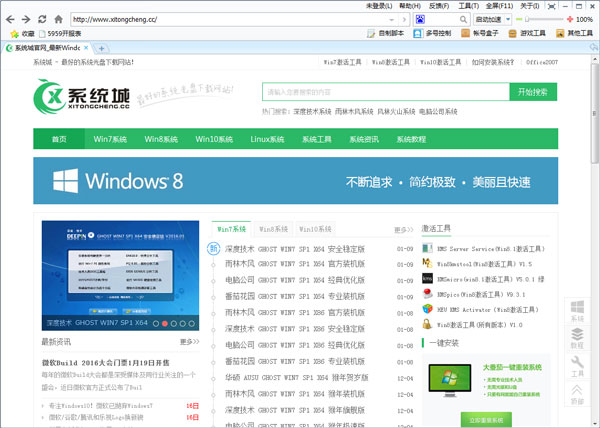The width and height of the screenshot is (600, 428).
Task: Click the Win8激活工具 padlock icon
Action: pos(427,324)
